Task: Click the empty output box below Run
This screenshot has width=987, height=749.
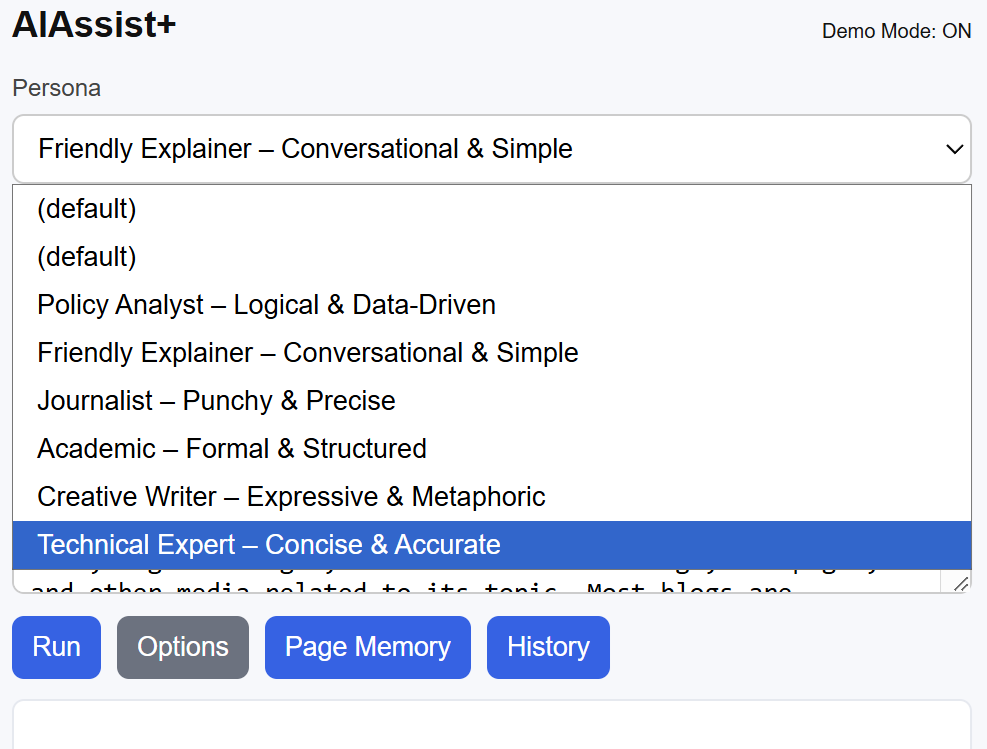Action: (x=490, y=725)
